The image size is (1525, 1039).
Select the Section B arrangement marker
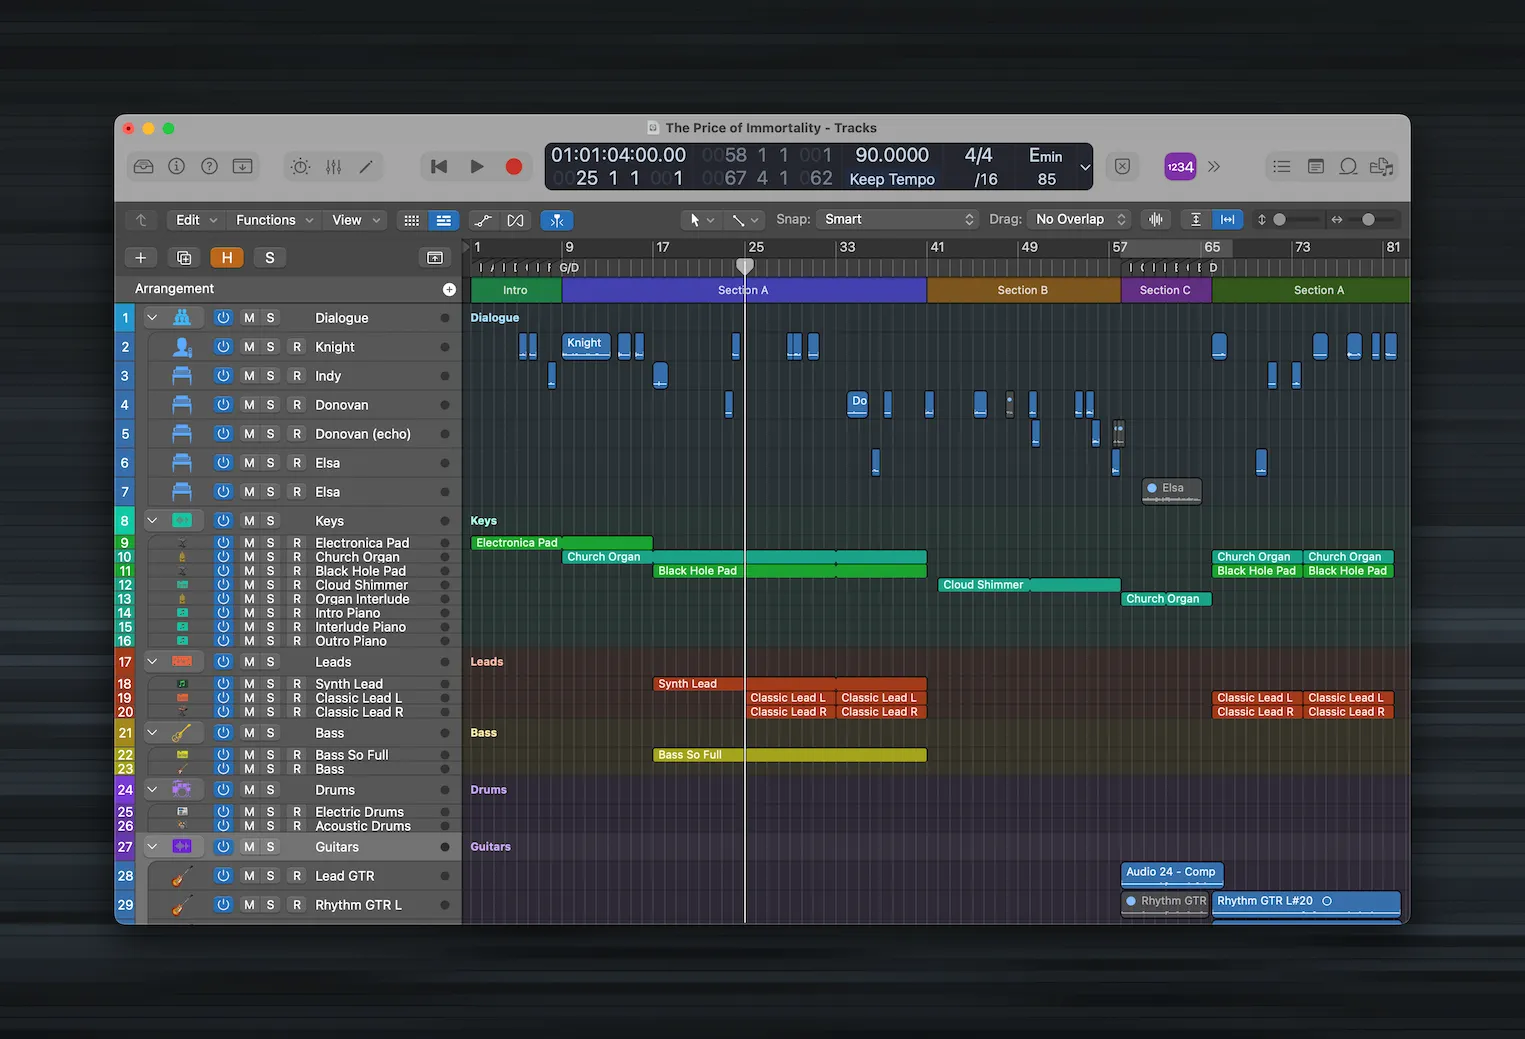[1022, 290]
